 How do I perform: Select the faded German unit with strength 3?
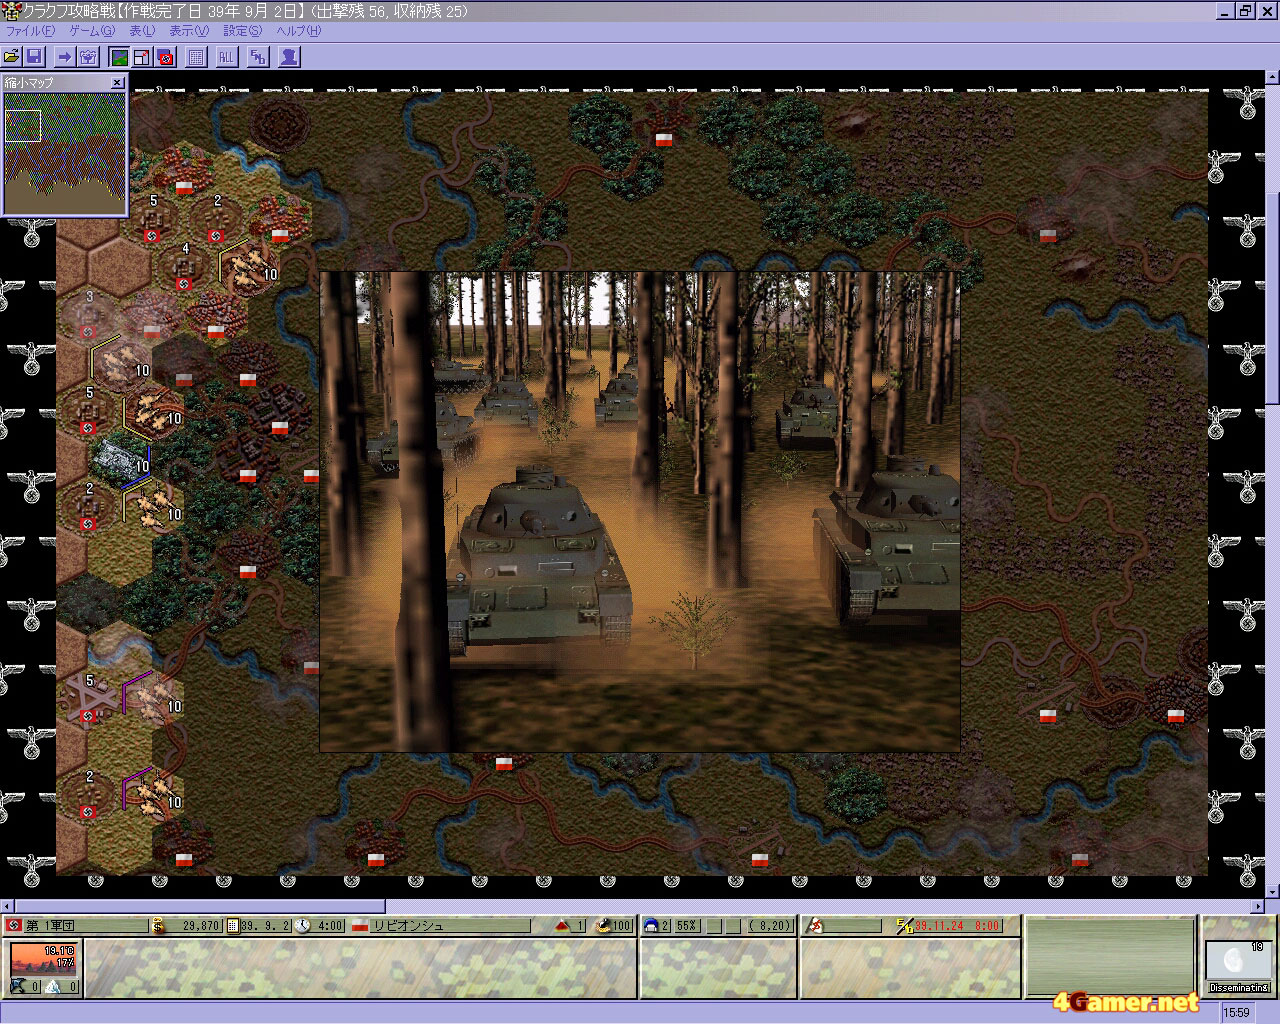coord(88,314)
